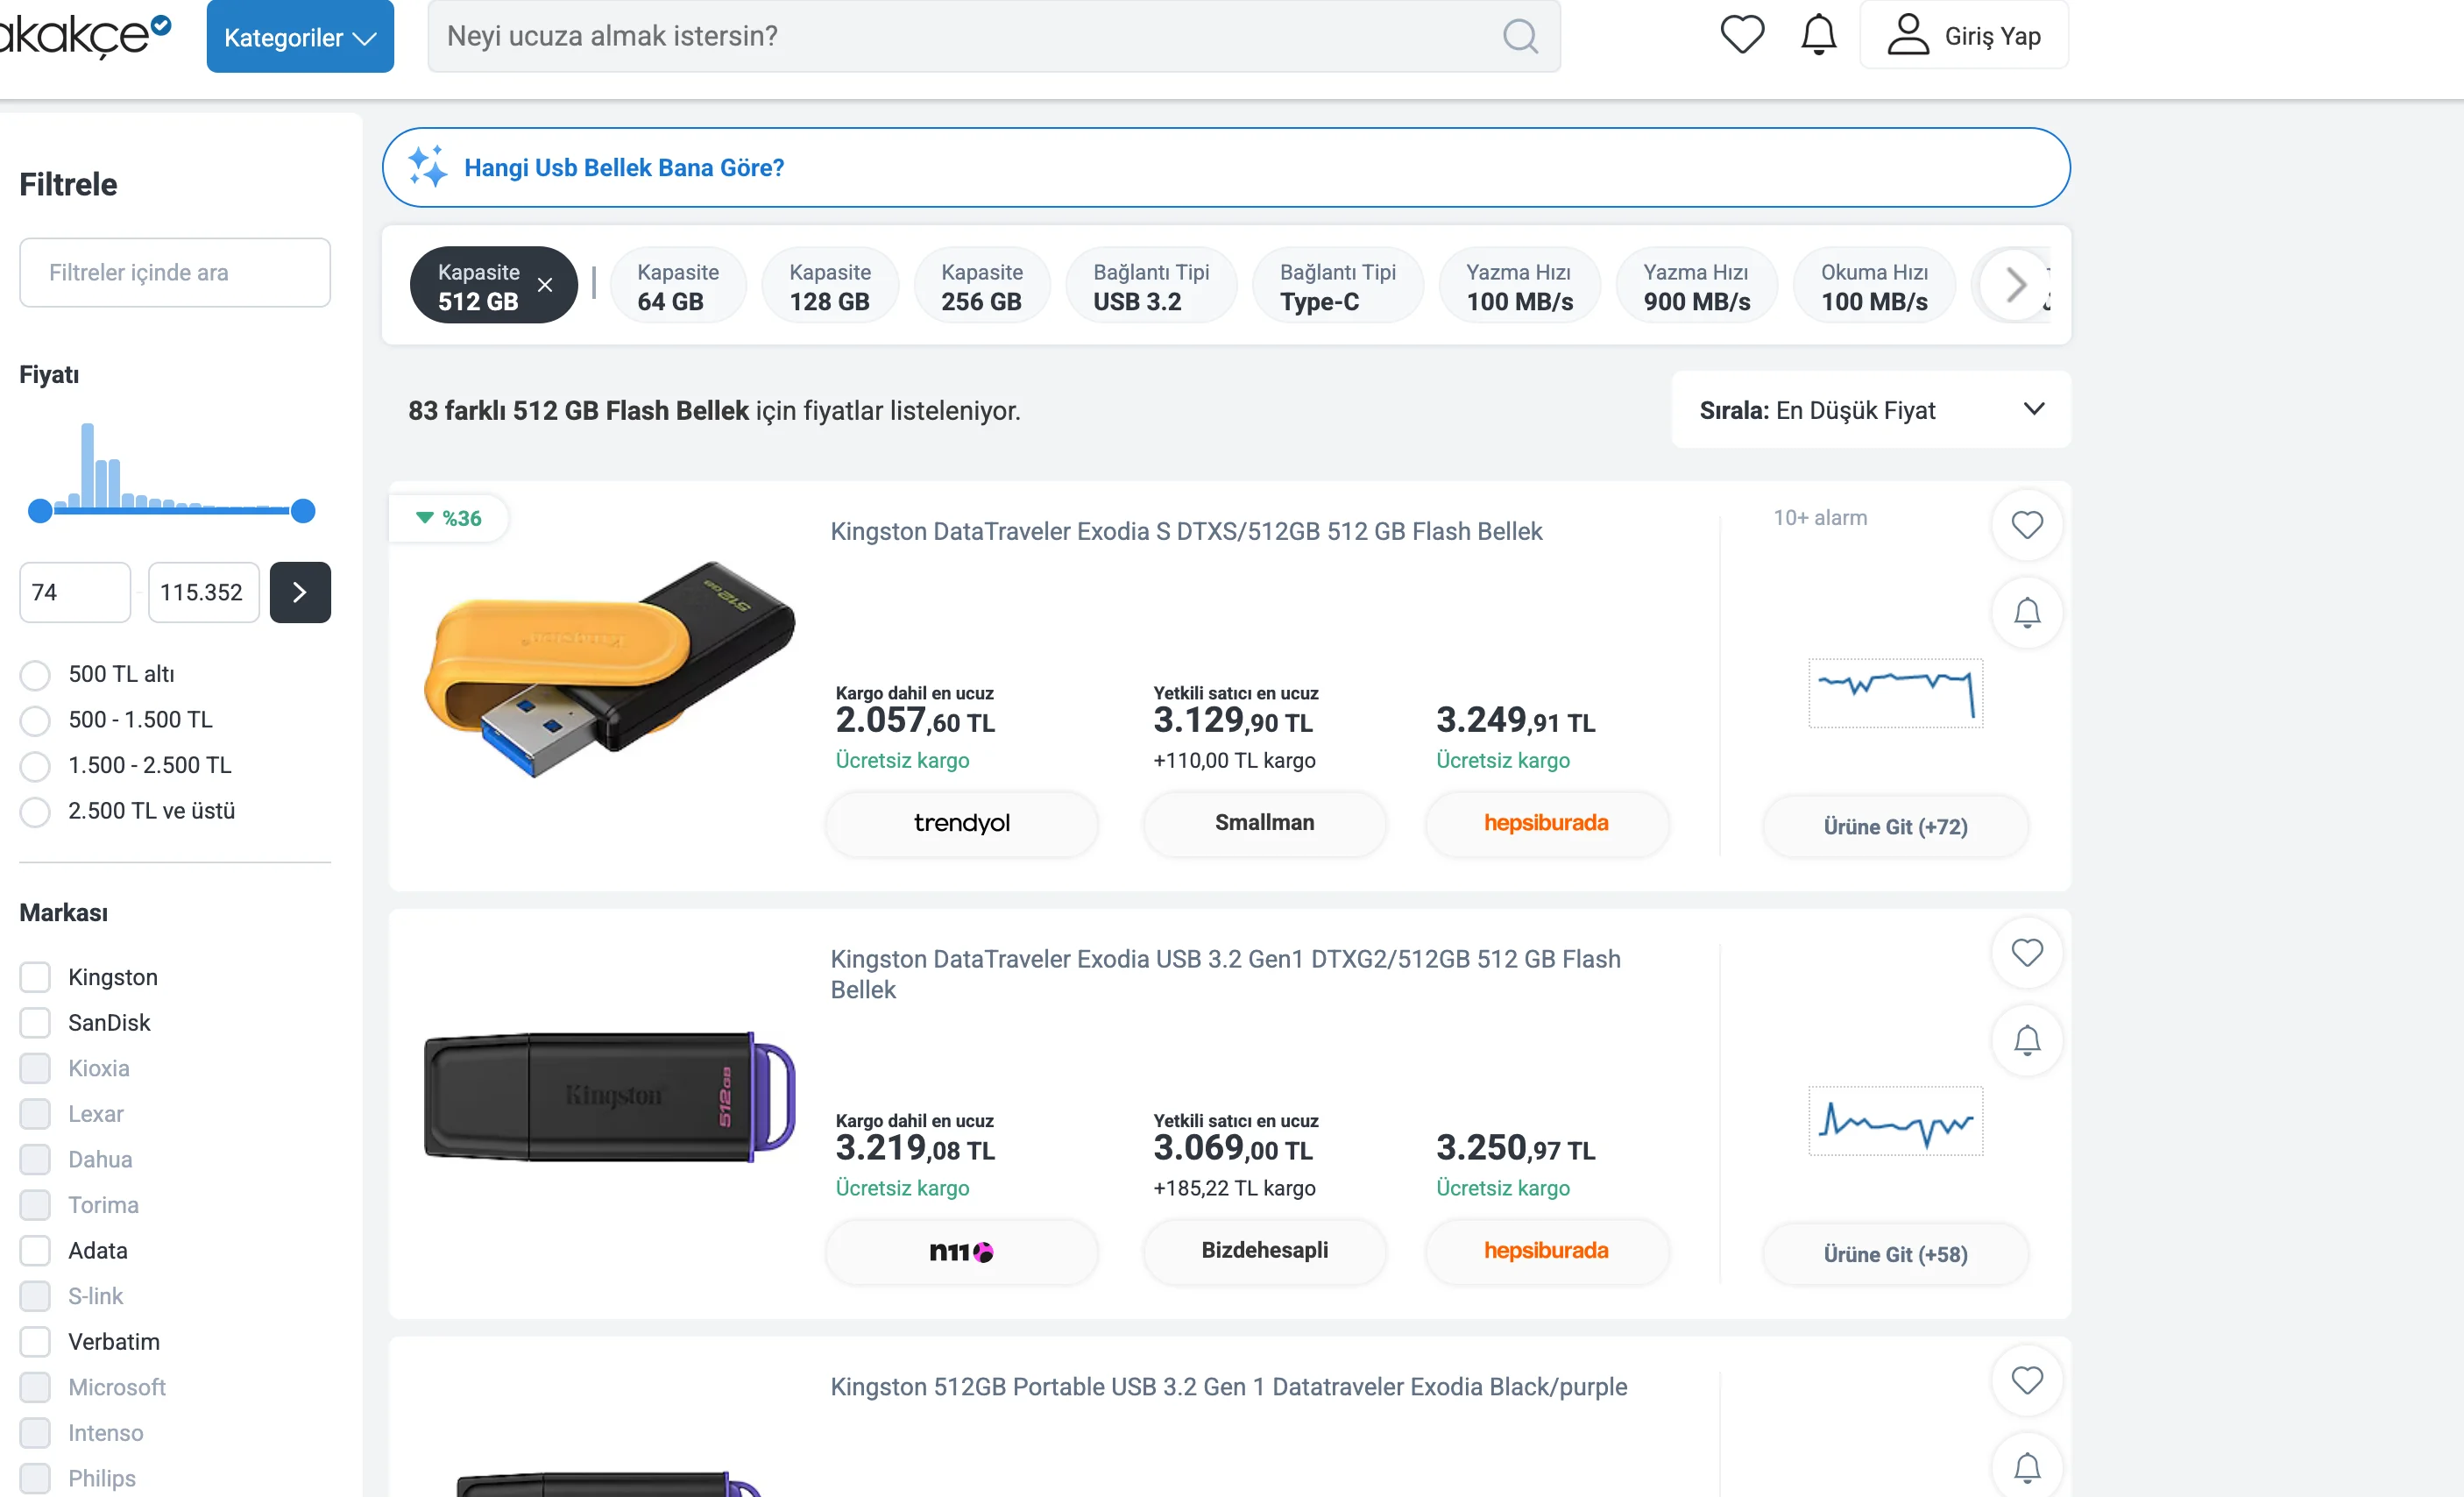Tick the SanDisk brand checkbox
Image resolution: width=2464 pixels, height=1497 pixels.
pyautogui.click(x=35, y=1023)
